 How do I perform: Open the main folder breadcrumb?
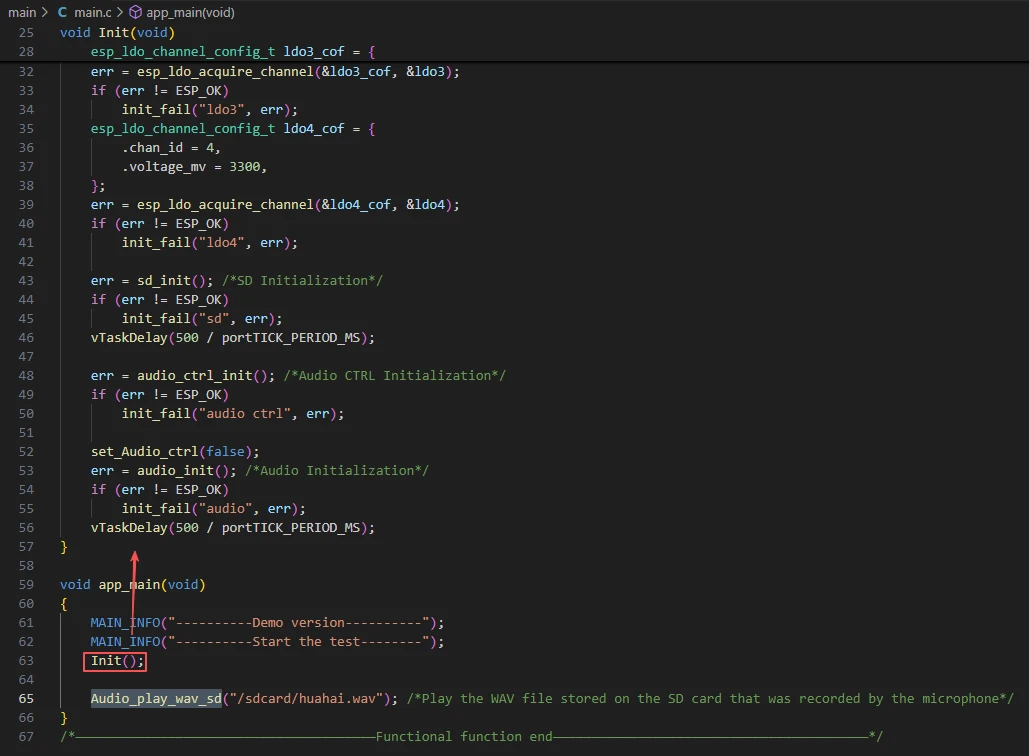coord(22,13)
